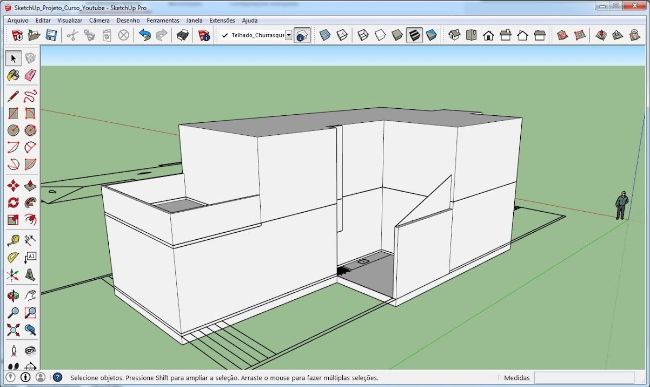Image resolution: width=650 pixels, height=387 pixels.
Task: Choose the Rotate tool
Action: [x=13, y=203]
